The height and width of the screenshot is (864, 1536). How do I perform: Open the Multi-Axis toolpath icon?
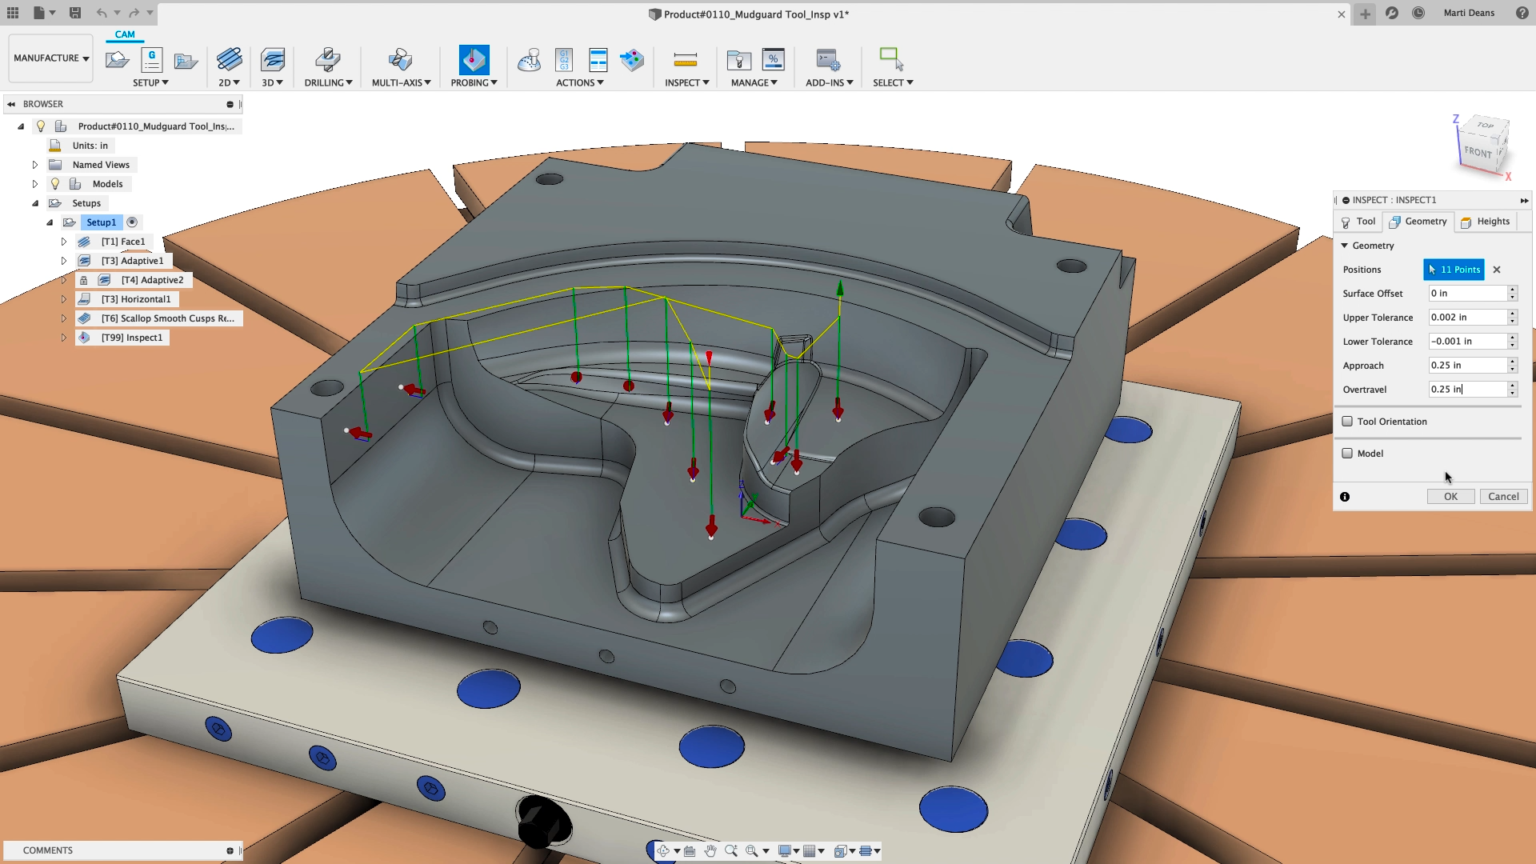pyautogui.click(x=400, y=60)
